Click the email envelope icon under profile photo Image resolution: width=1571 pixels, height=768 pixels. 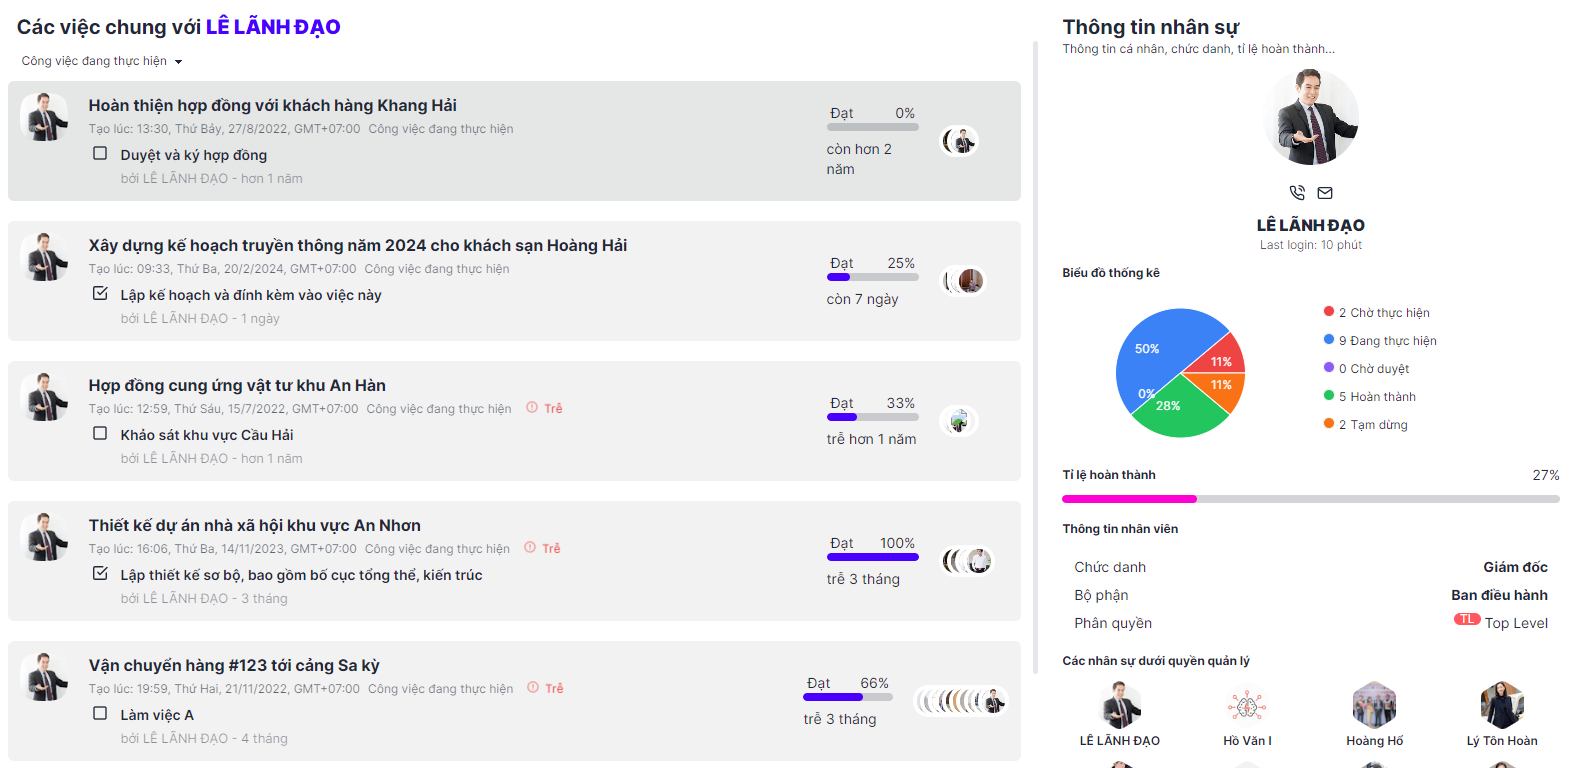(x=1325, y=193)
